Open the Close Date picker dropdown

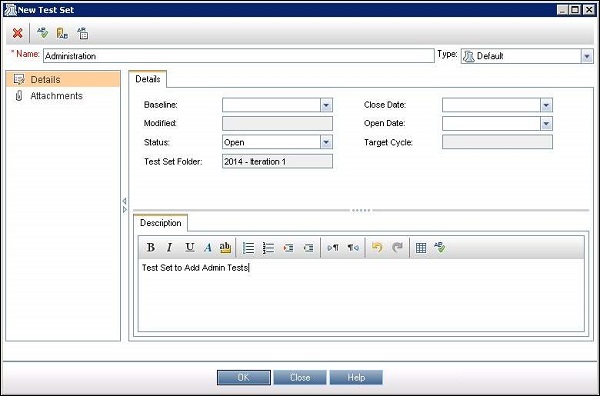(x=546, y=105)
